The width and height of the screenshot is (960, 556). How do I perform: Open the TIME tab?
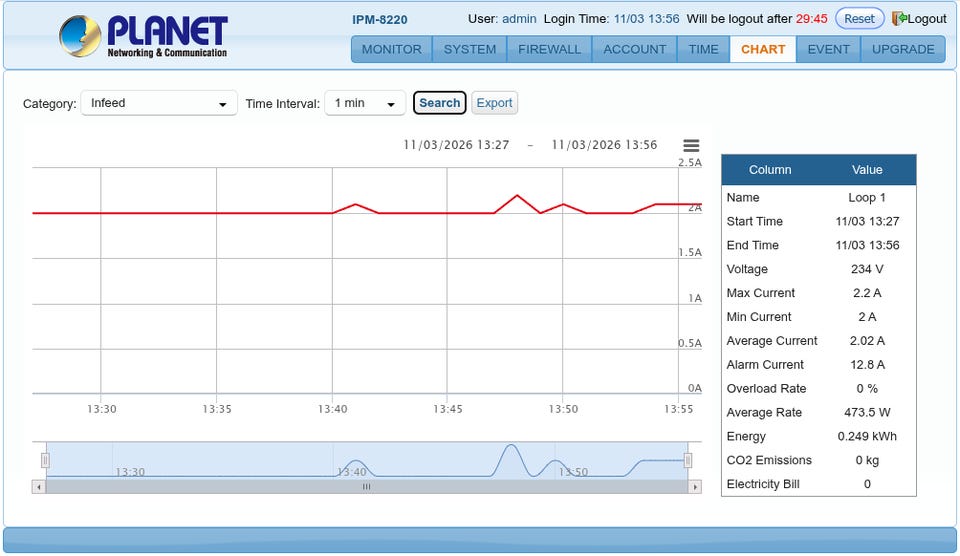(703, 50)
